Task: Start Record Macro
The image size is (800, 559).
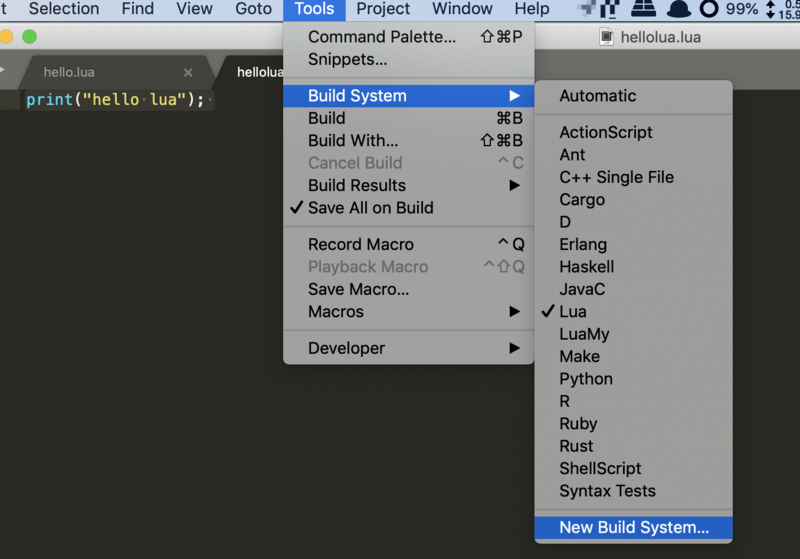Action: [x=409, y=245]
